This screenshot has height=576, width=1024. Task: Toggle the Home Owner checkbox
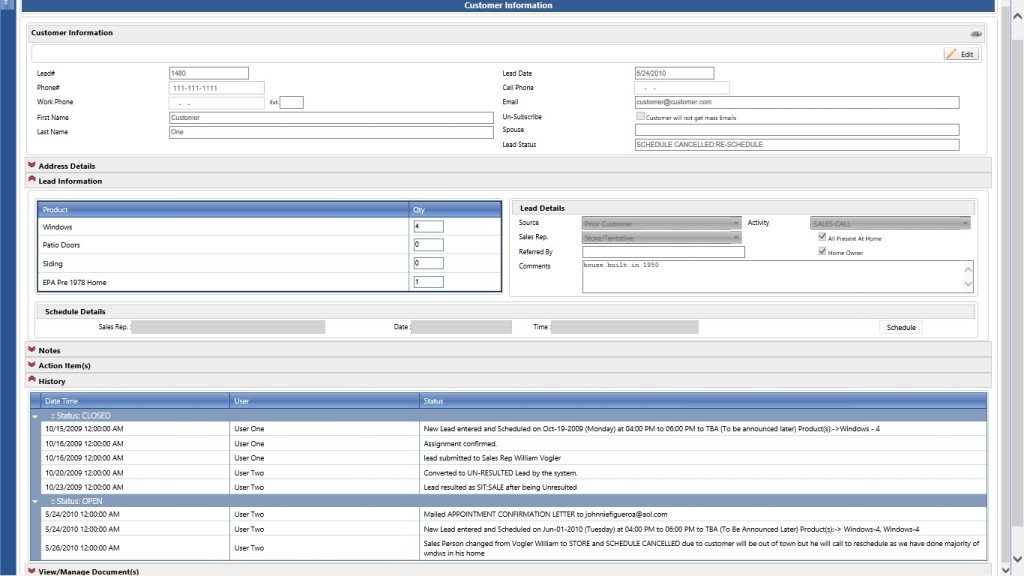click(822, 251)
